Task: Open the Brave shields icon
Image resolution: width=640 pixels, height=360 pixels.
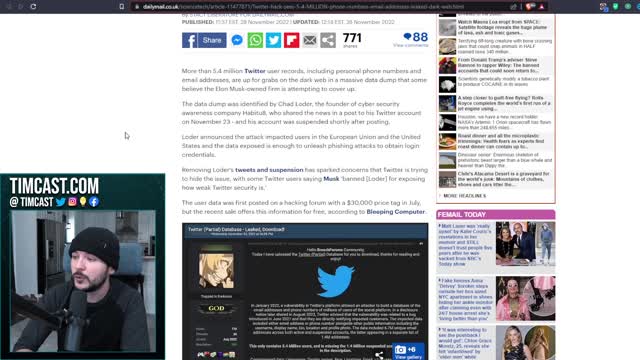Action: point(530,7)
